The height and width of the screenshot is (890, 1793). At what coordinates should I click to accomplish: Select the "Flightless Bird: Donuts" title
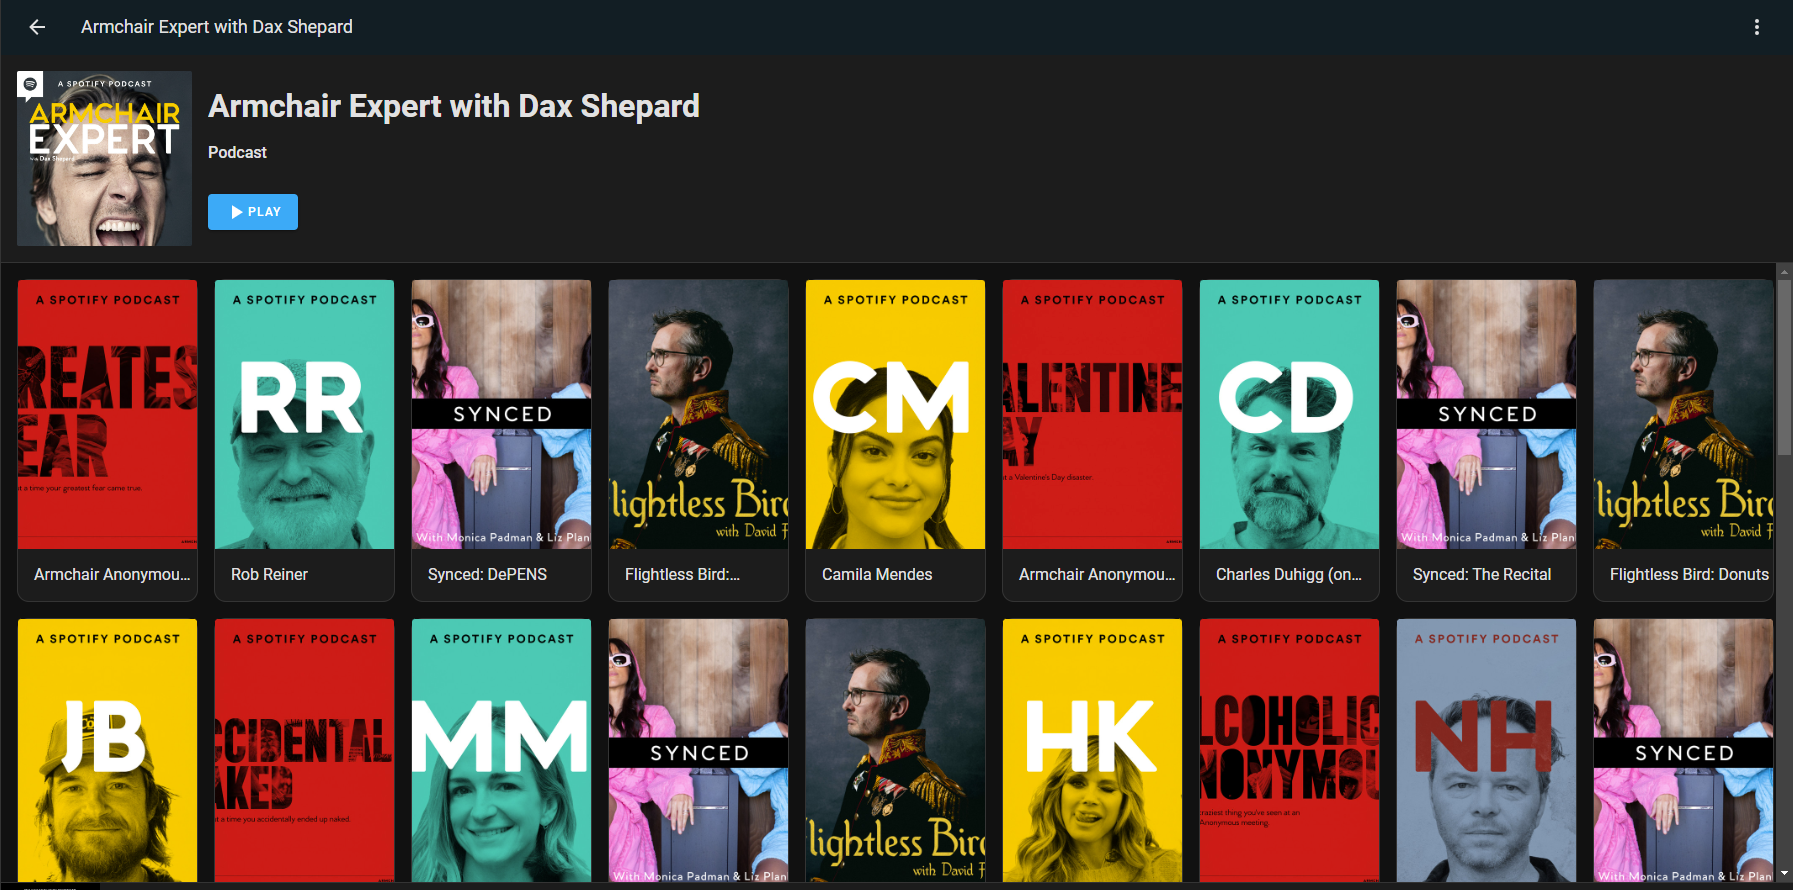(1689, 574)
